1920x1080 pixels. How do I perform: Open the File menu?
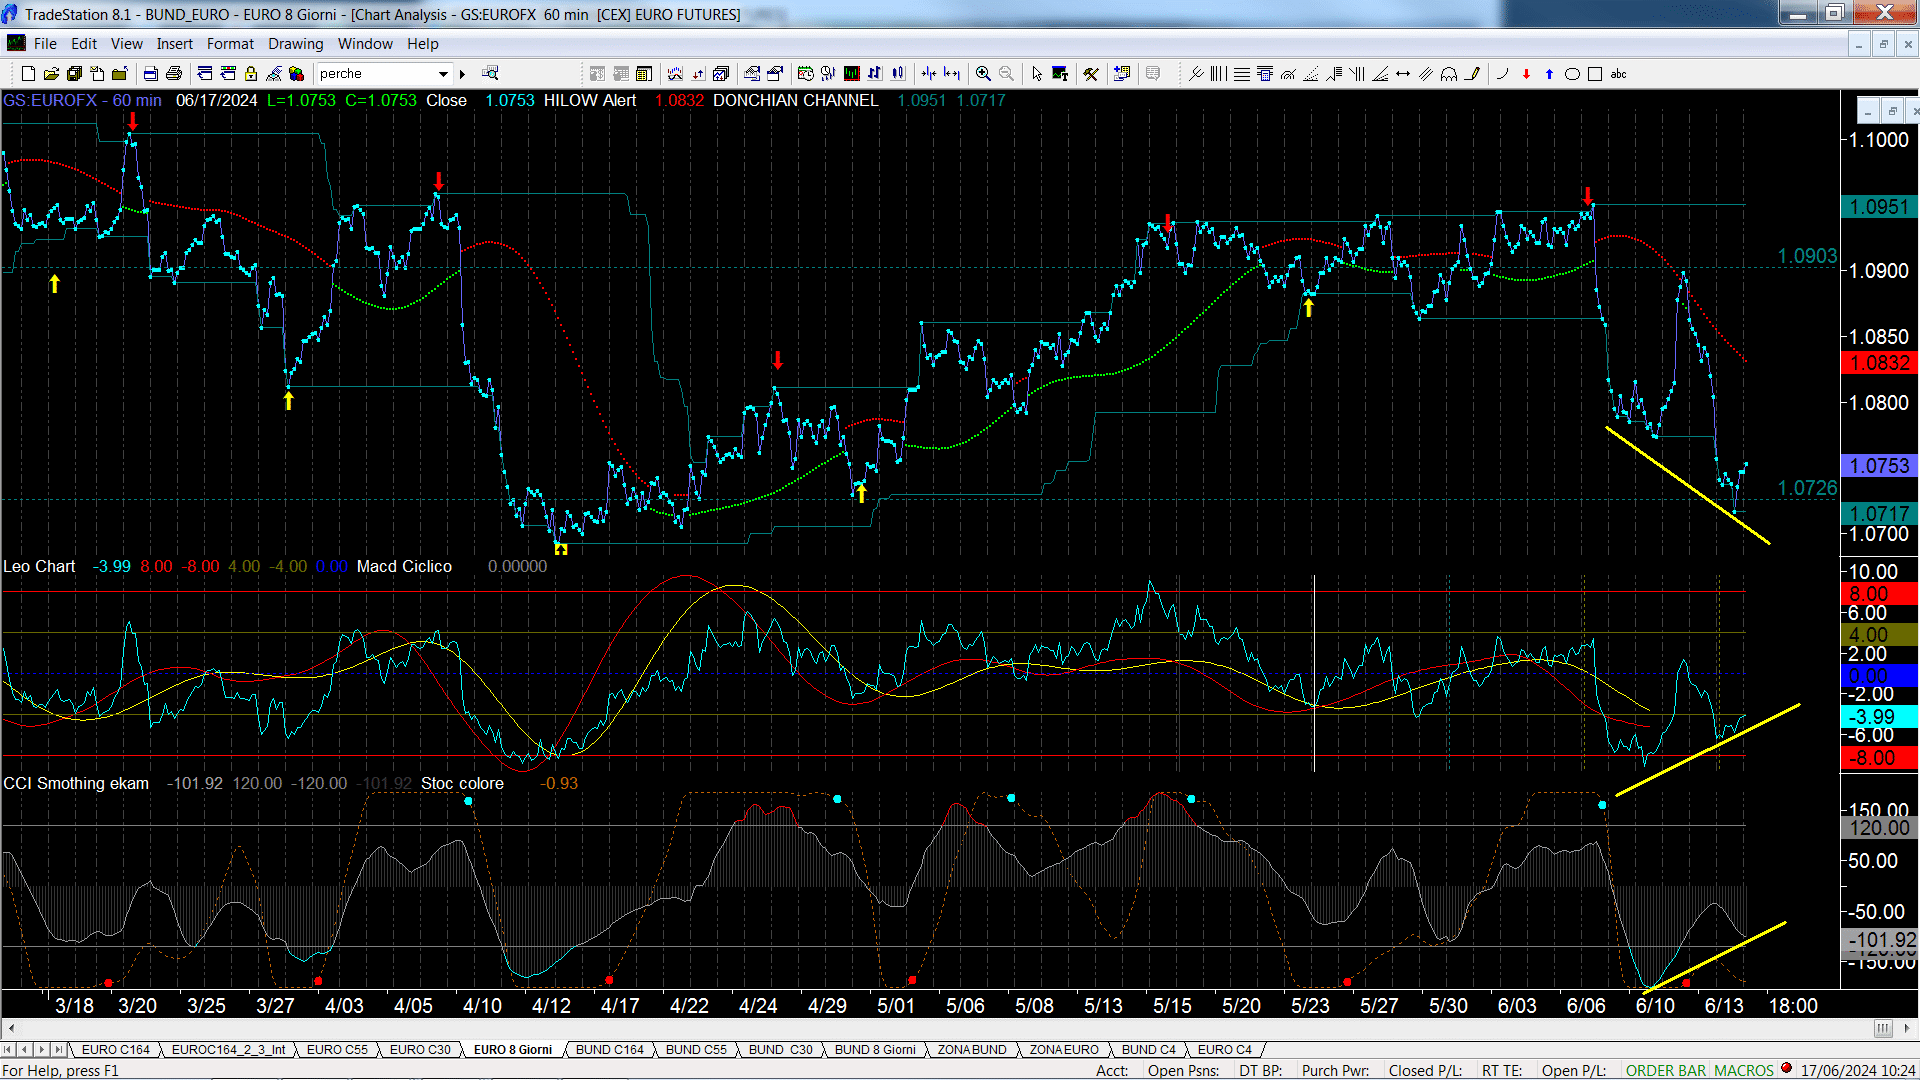coord(45,44)
